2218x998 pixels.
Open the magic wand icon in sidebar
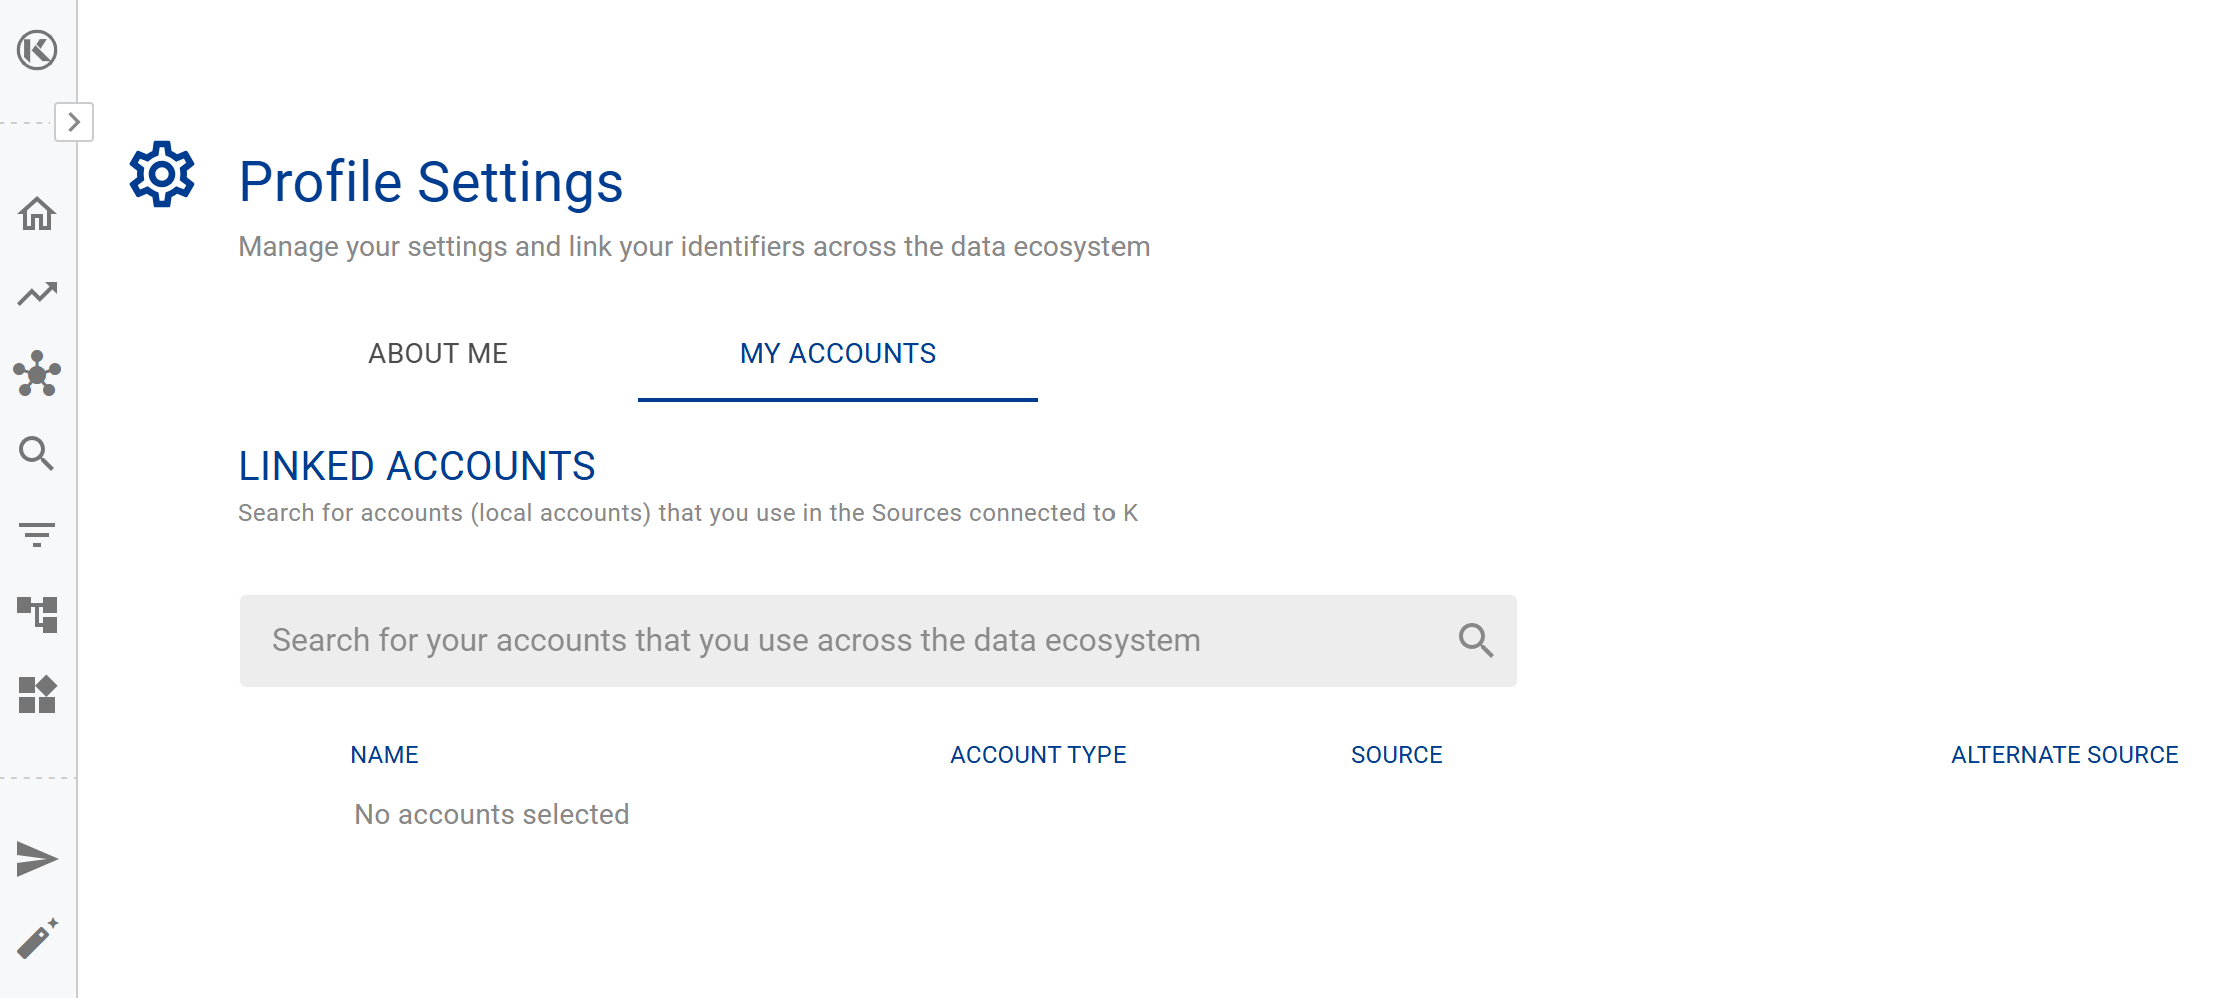tap(37, 939)
